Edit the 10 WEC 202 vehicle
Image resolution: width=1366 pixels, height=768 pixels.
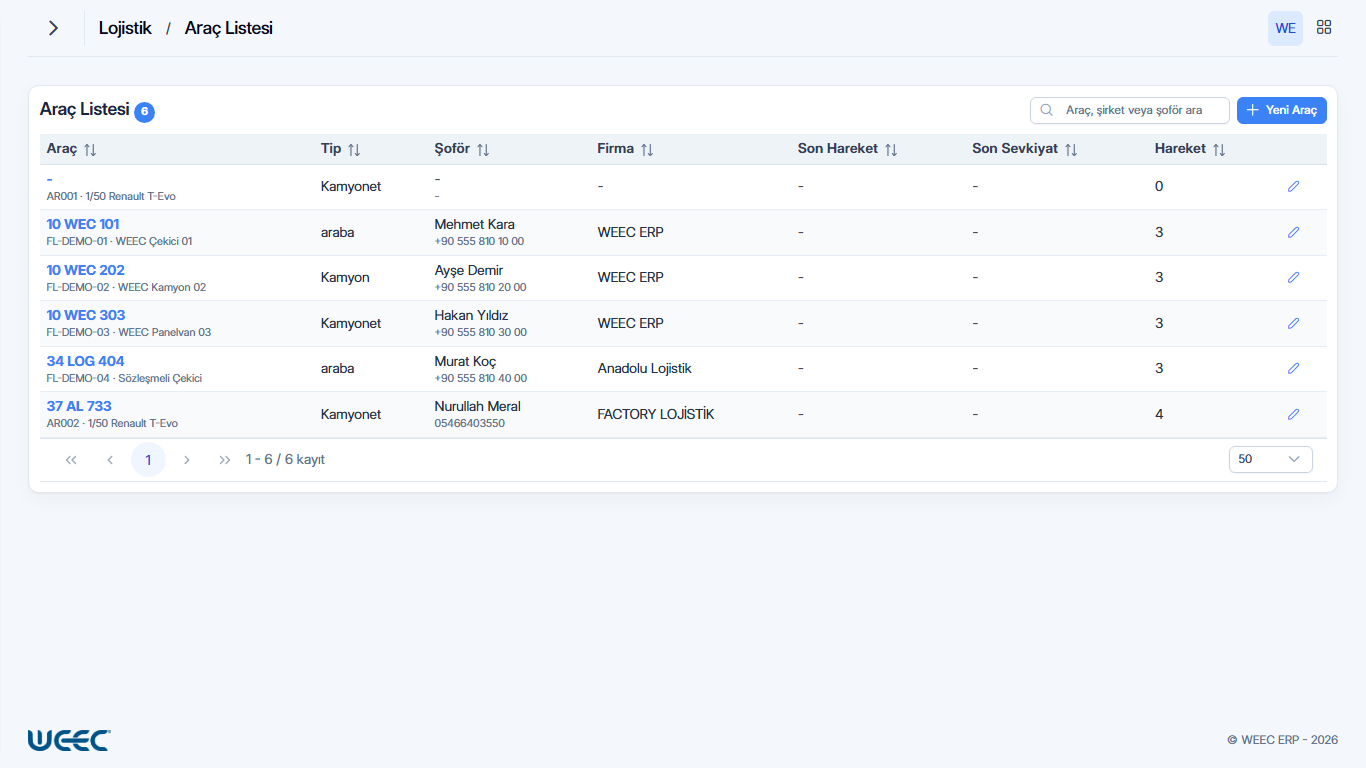point(1293,277)
